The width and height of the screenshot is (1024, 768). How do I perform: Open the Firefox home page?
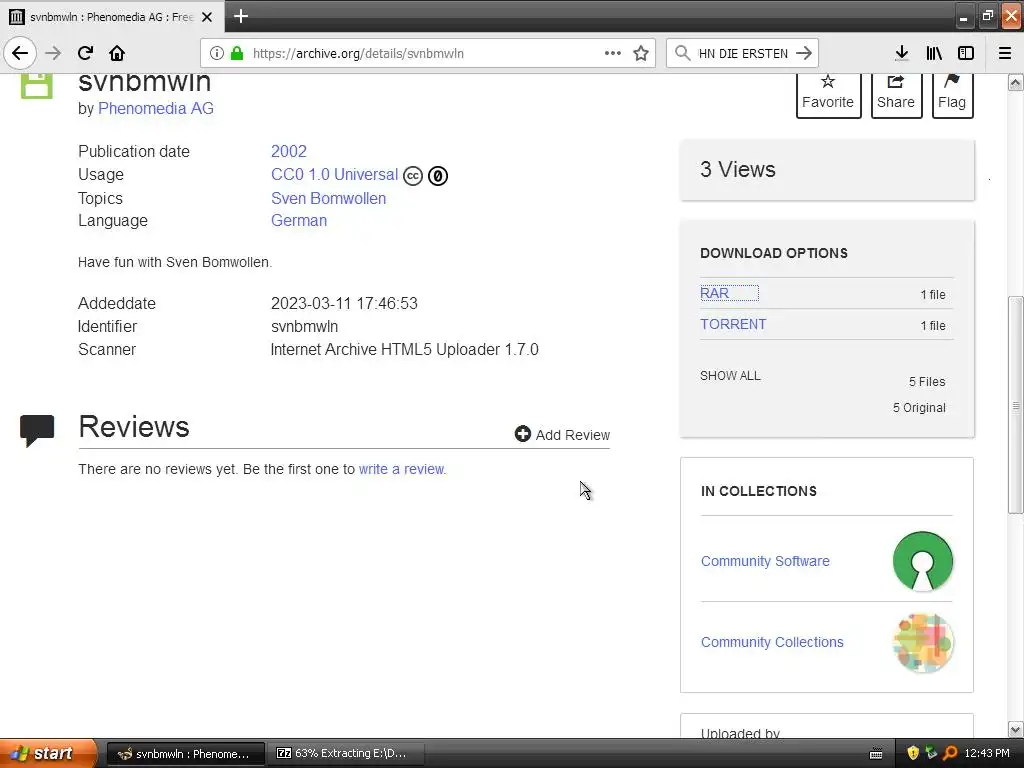(117, 53)
